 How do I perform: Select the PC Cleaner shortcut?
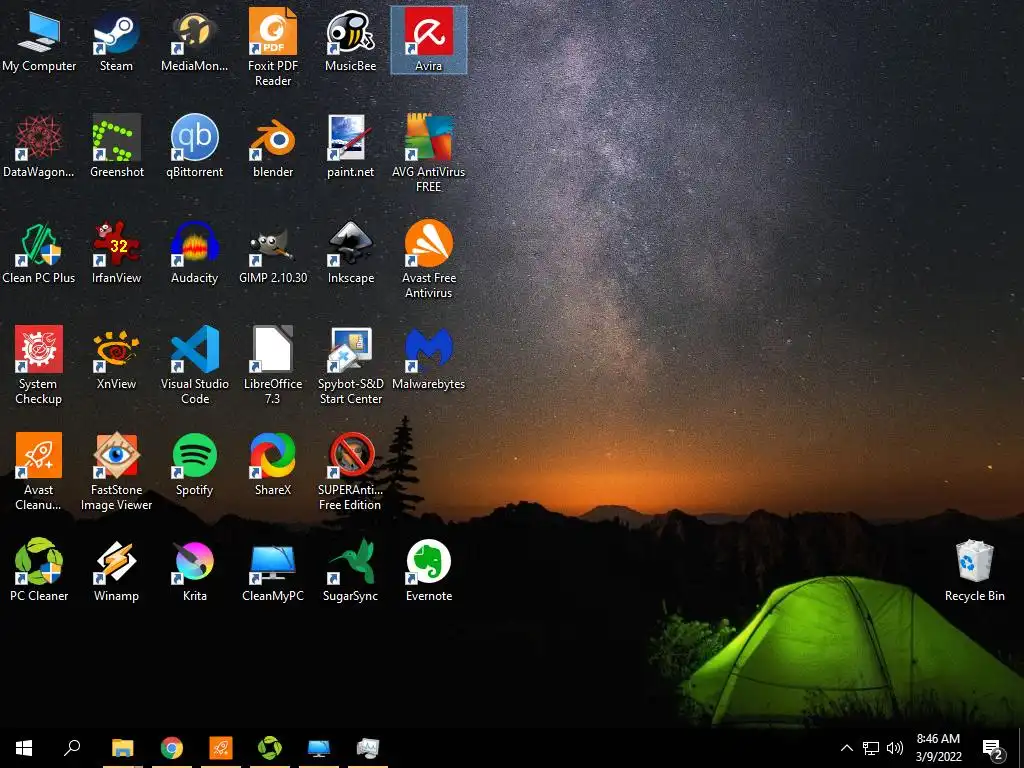pyautogui.click(x=39, y=570)
